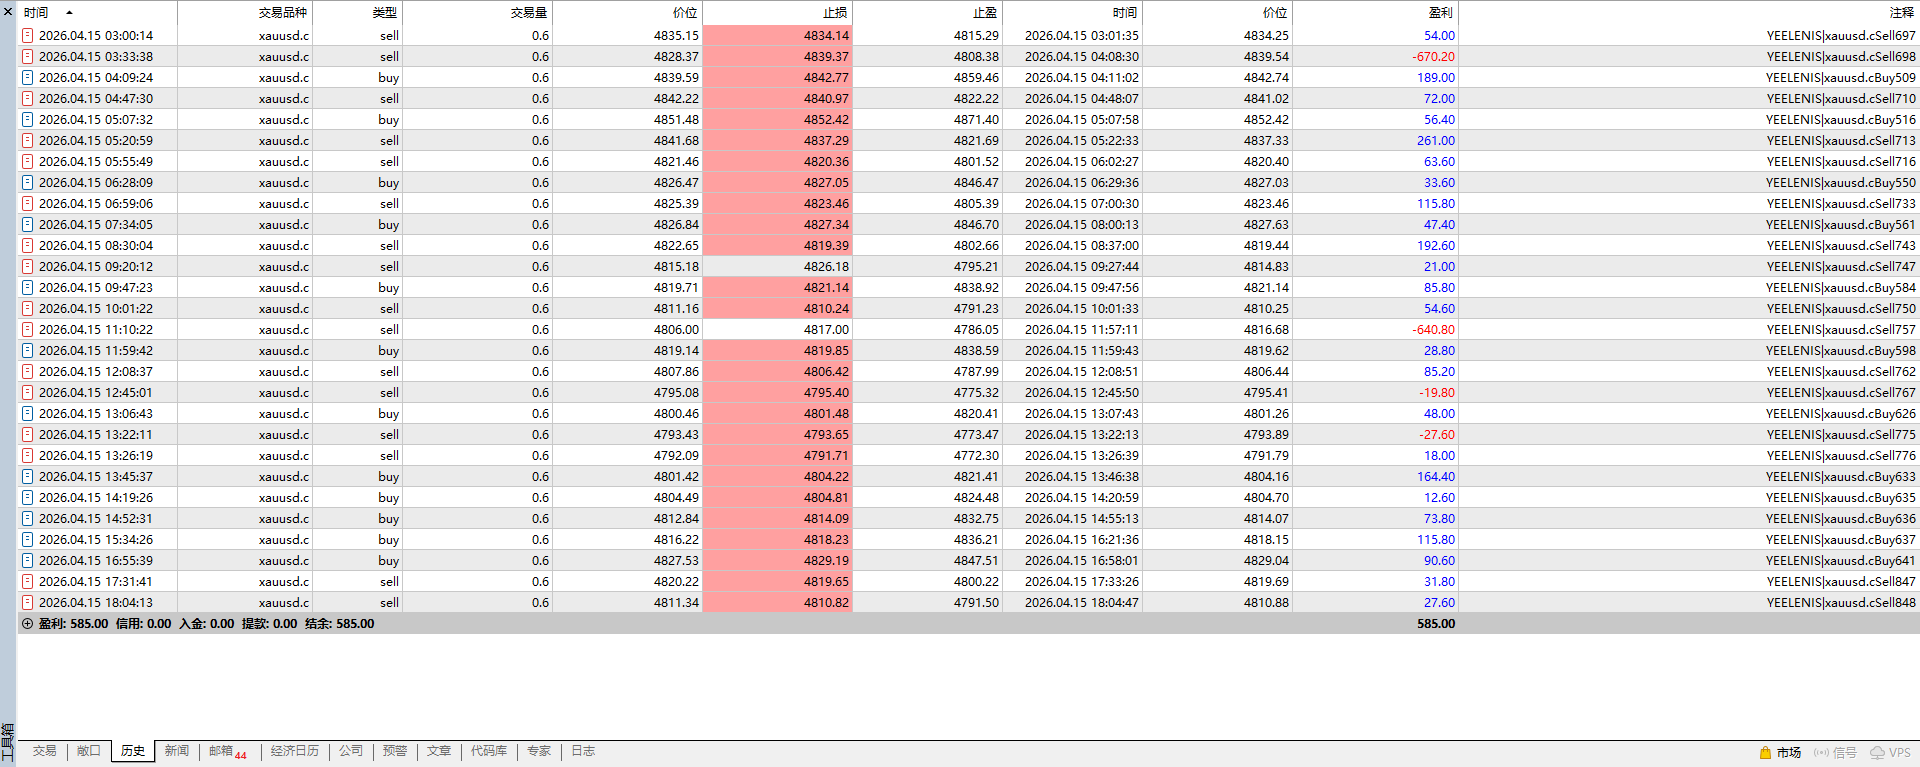Click stop-loss cell 4817.00
The width and height of the screenshot is (1920, 767).
(x=777, y=329)
